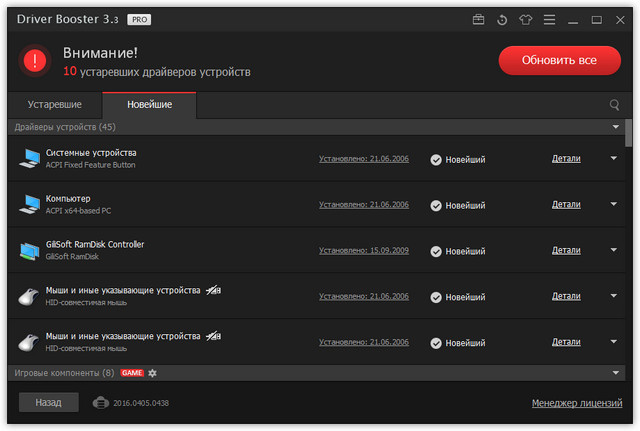The width and height of the screenshot is (640, 431).
Task: Click the GiliSoft RamDisk Controller device icon
Action: click(x=29, y=250)
